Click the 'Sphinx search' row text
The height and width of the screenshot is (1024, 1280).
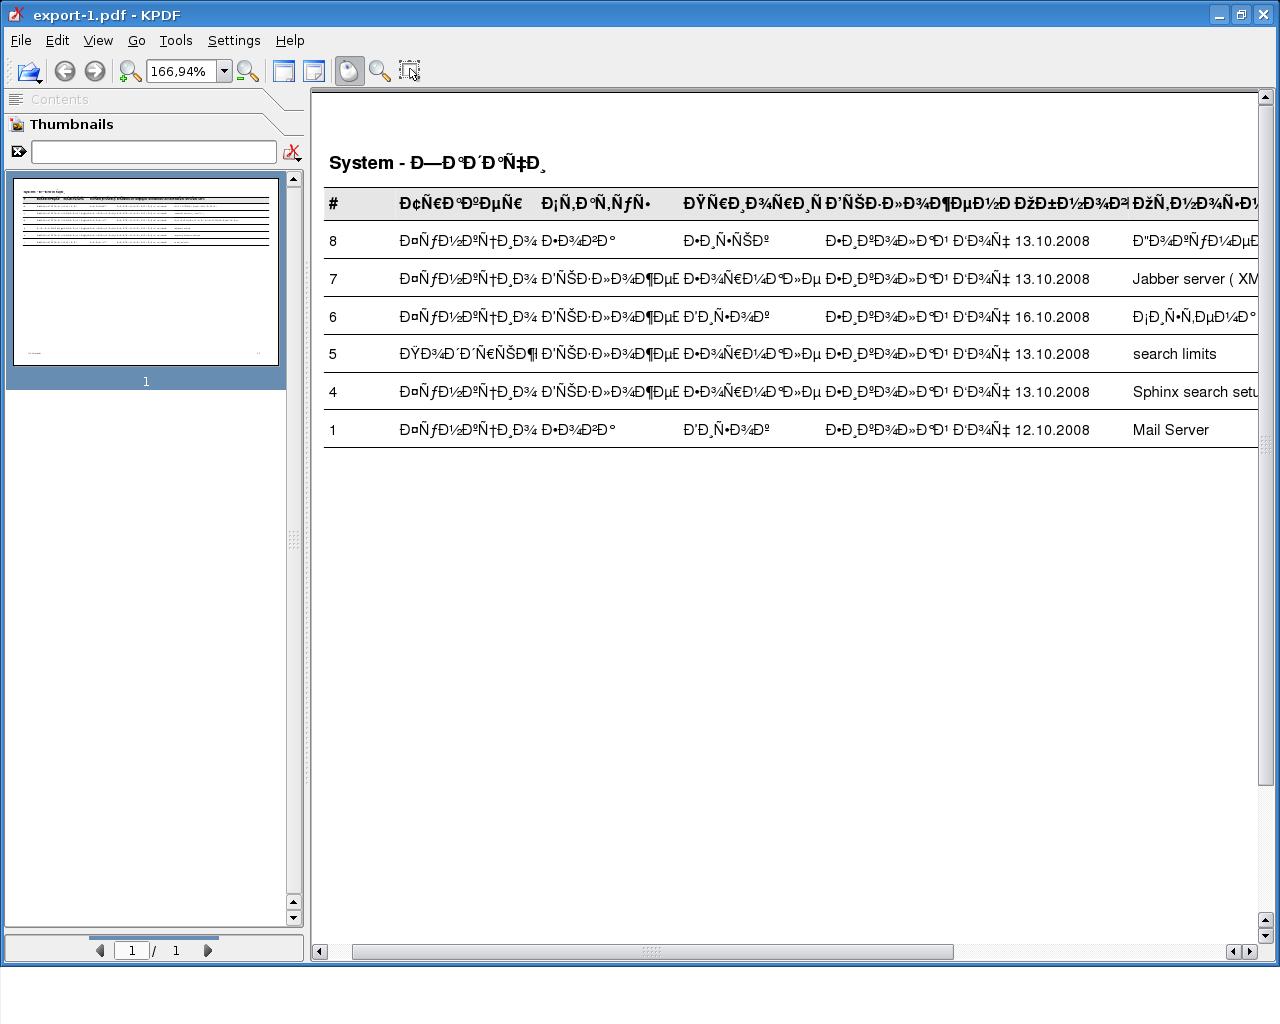[1194, 392]
